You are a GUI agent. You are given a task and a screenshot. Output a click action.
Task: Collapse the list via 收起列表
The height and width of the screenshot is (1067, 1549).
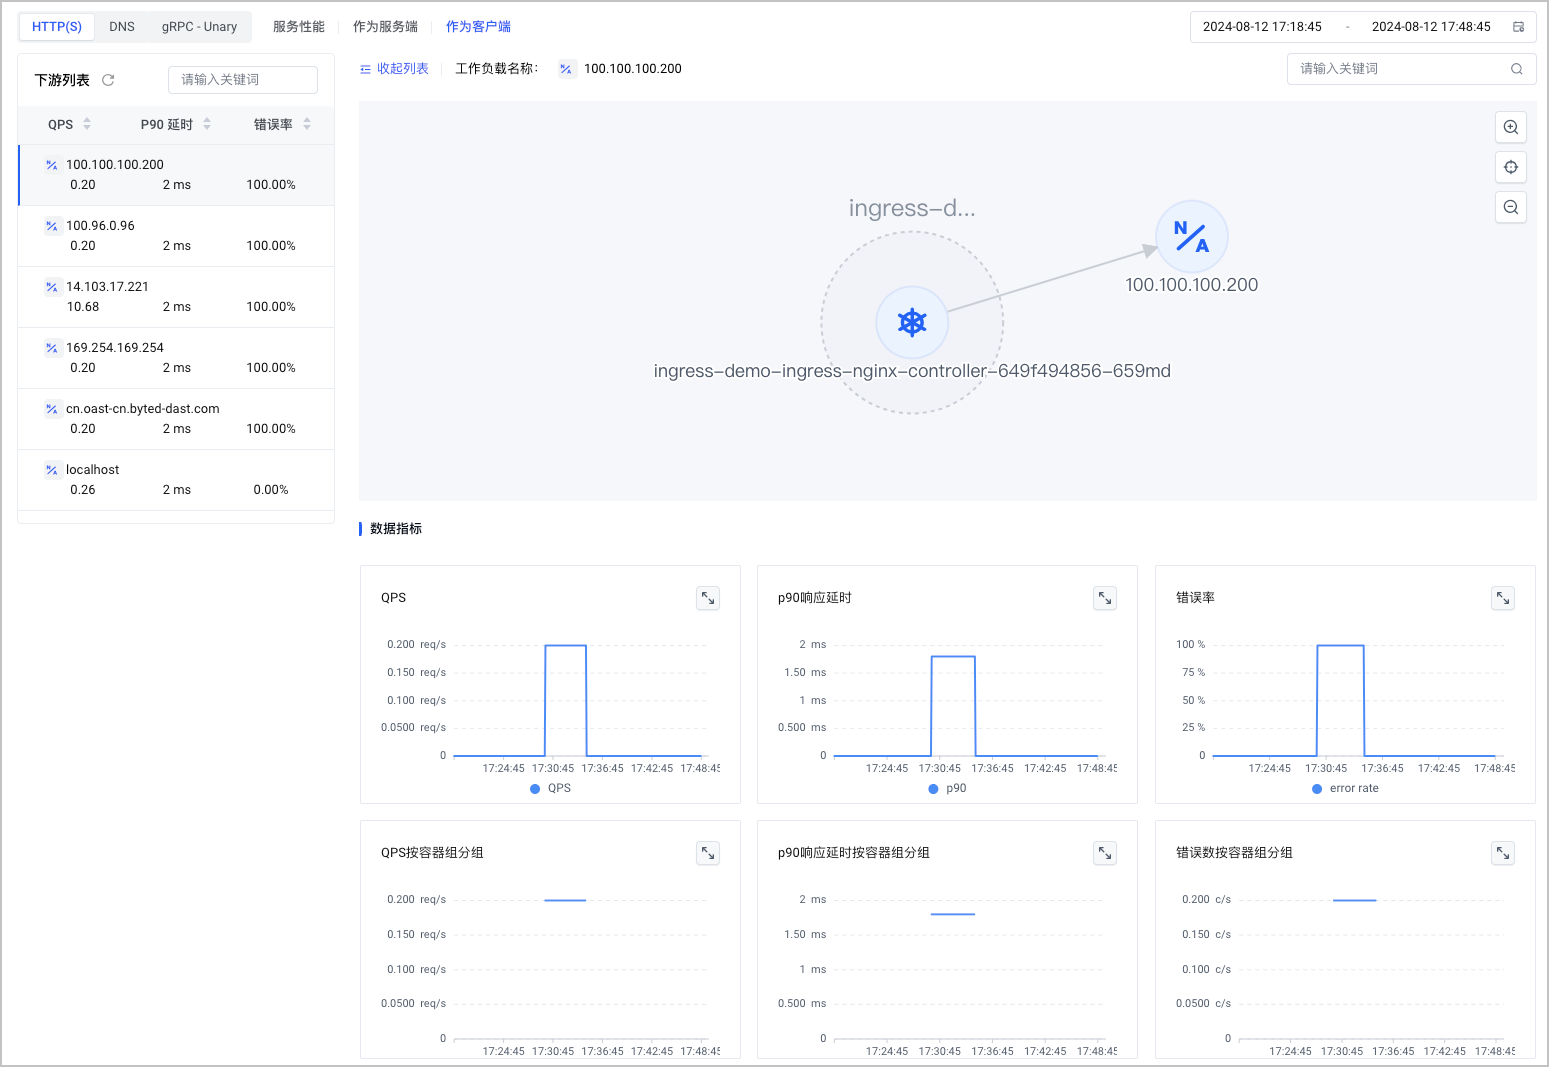point(394,69)
